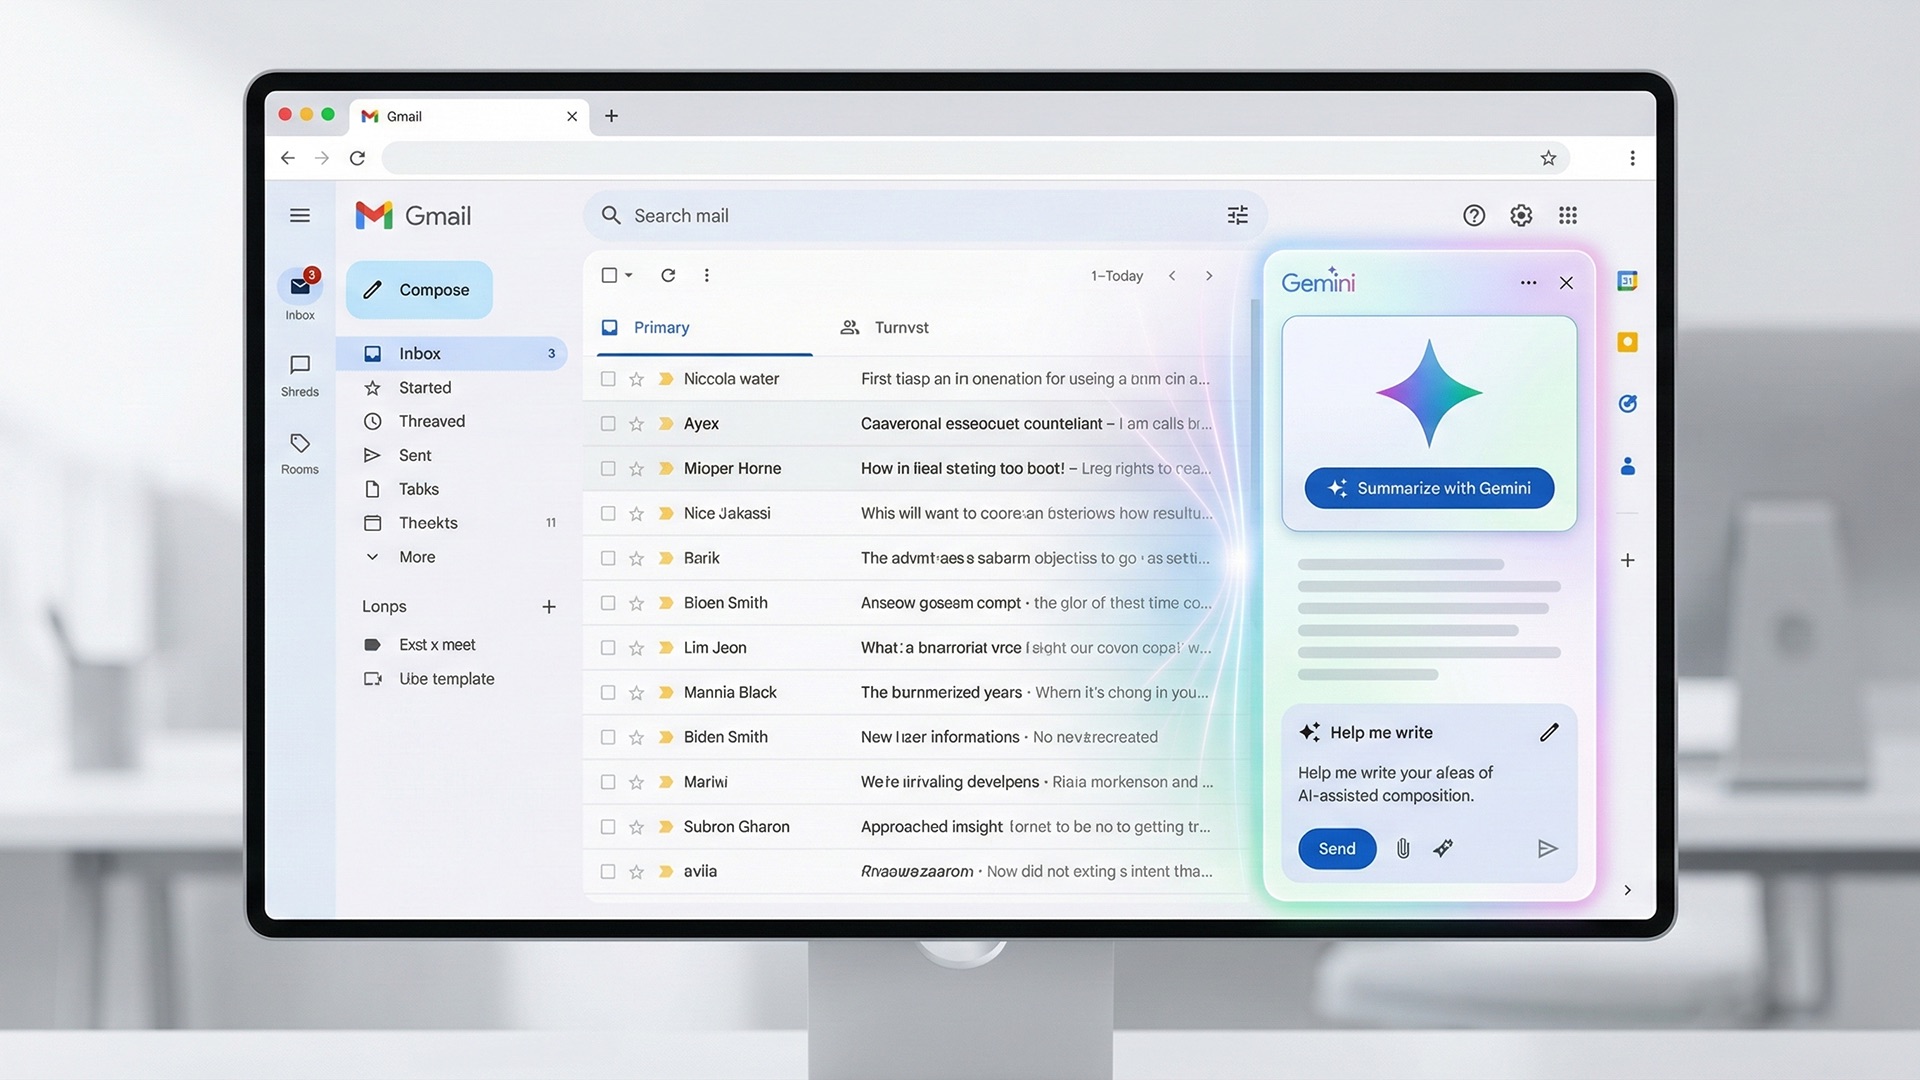Image resolution: width=1920 pixels, height=1080 pixels.
Task: Open Gemini panel three-dot options
Action: (1528, 283)
